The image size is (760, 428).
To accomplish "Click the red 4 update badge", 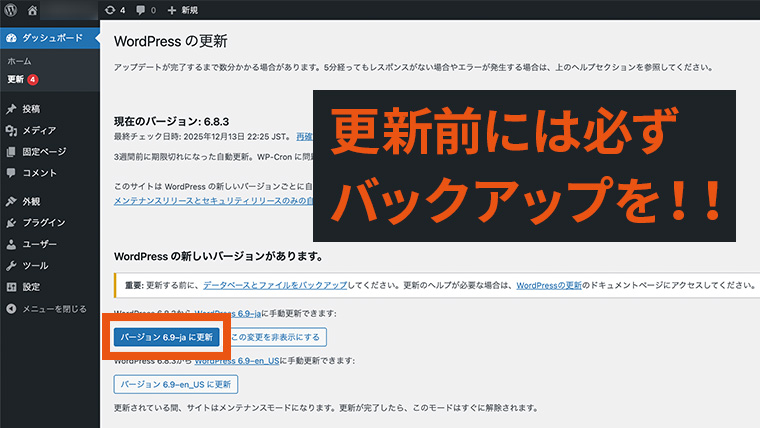I will tap(32, 79).
